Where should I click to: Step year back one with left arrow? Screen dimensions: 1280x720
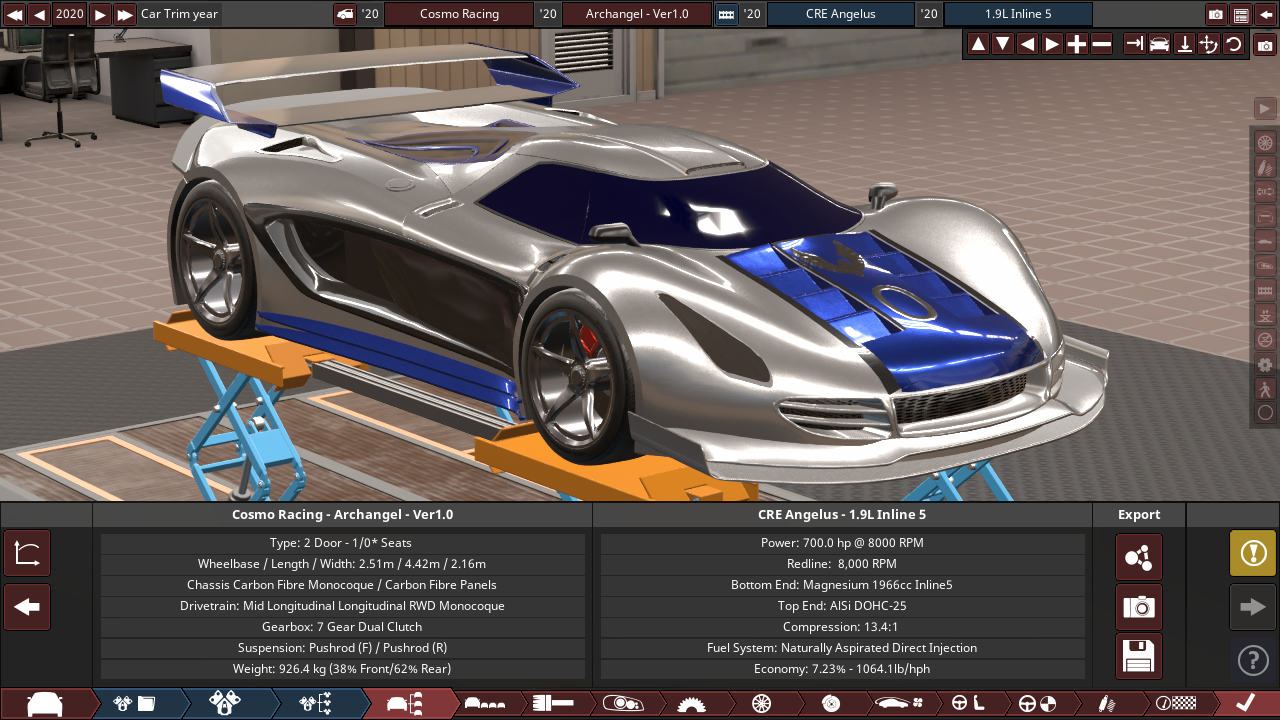(x=39, y=14)
